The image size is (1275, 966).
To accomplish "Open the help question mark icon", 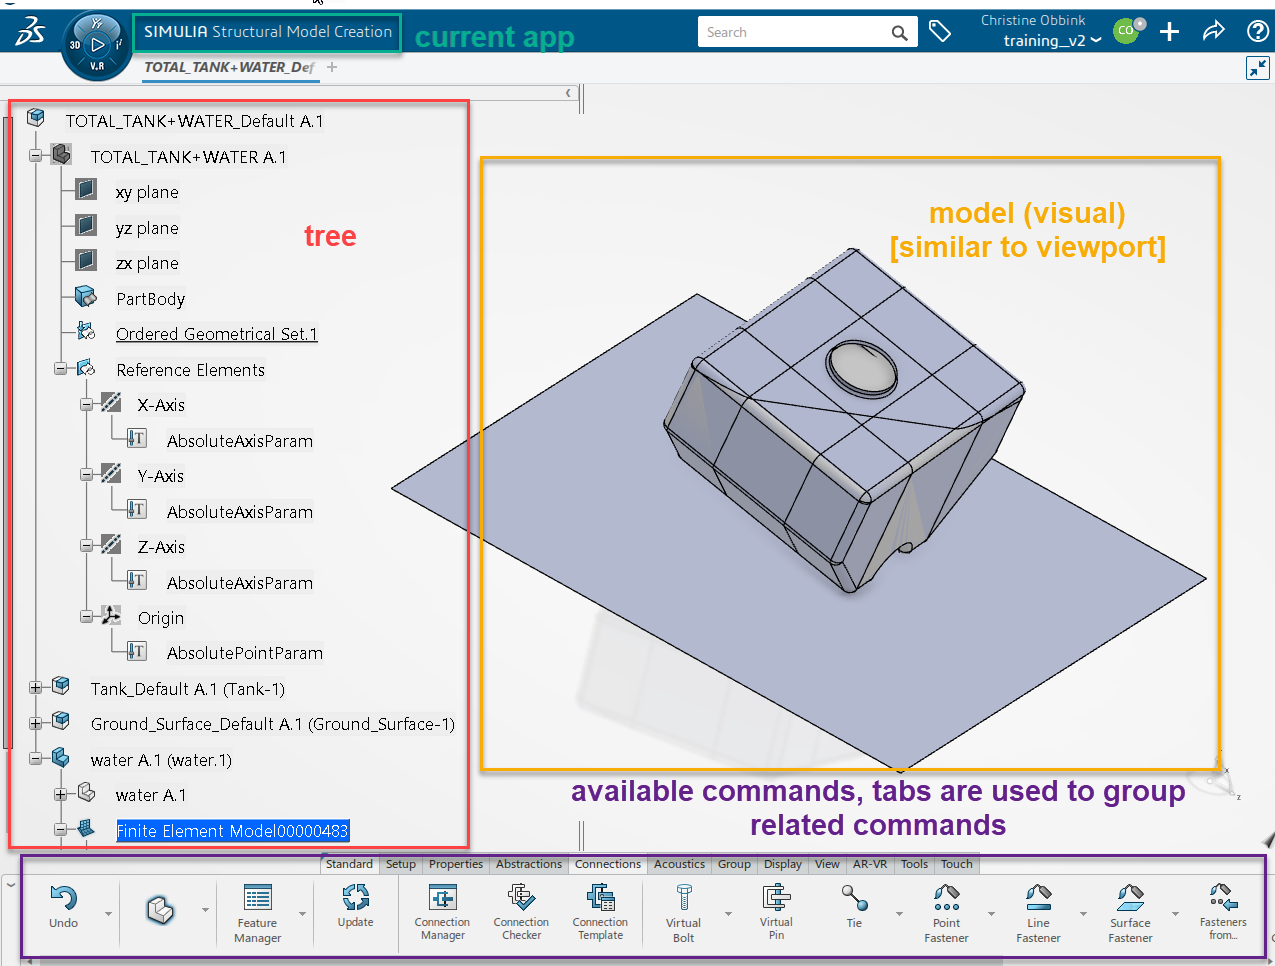I will [1258, 32].
